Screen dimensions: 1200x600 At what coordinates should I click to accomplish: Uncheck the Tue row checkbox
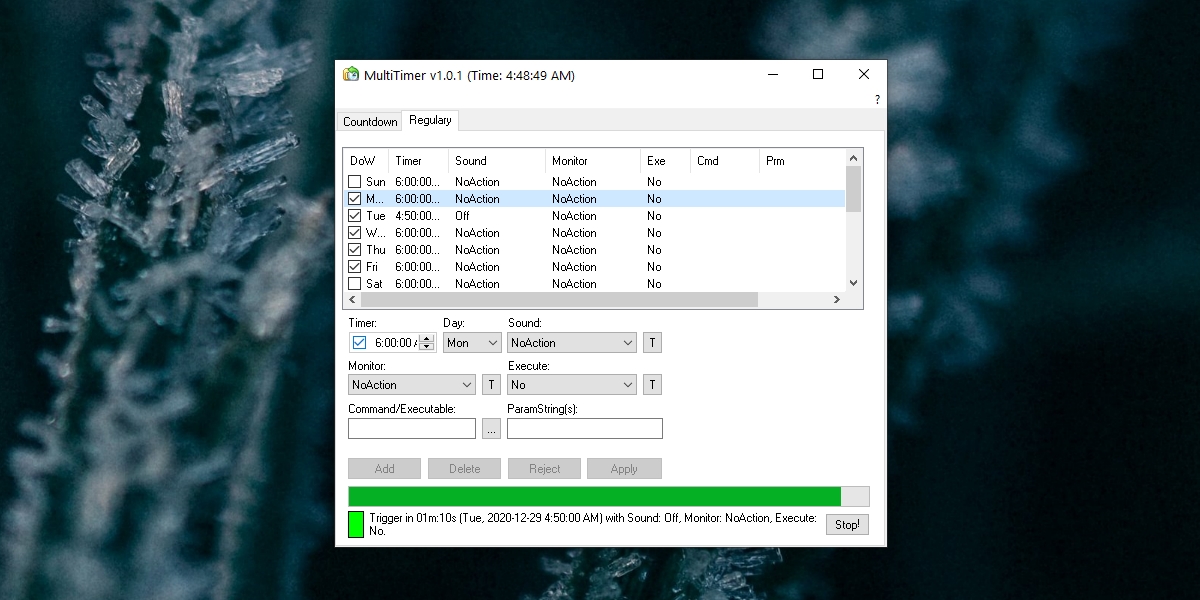[x=355, y=216]
